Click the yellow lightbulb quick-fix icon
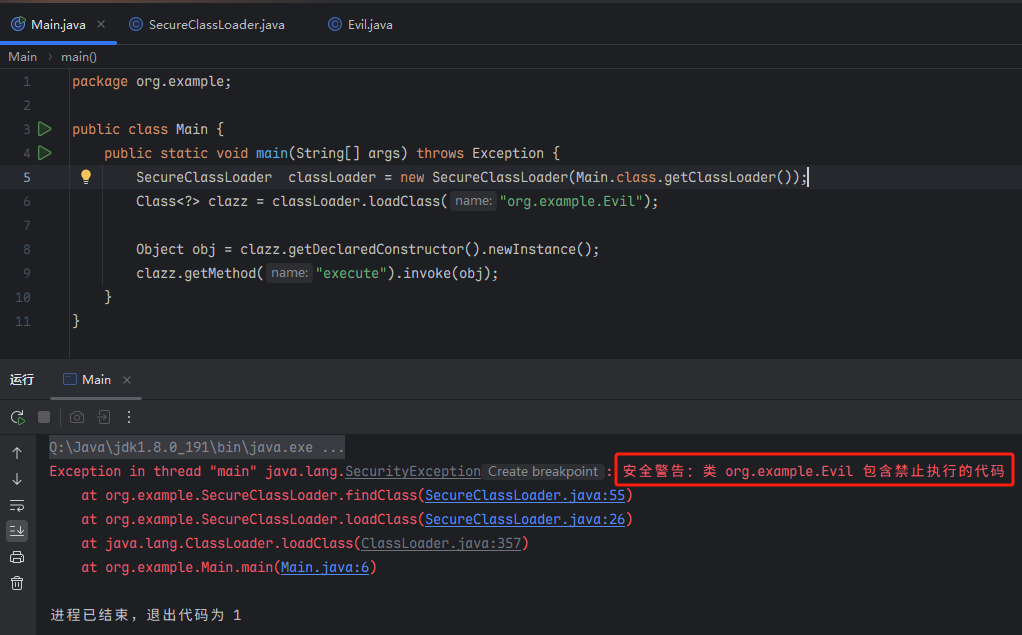The width and height of the screenshot is (1022, 635). (86, 177)
